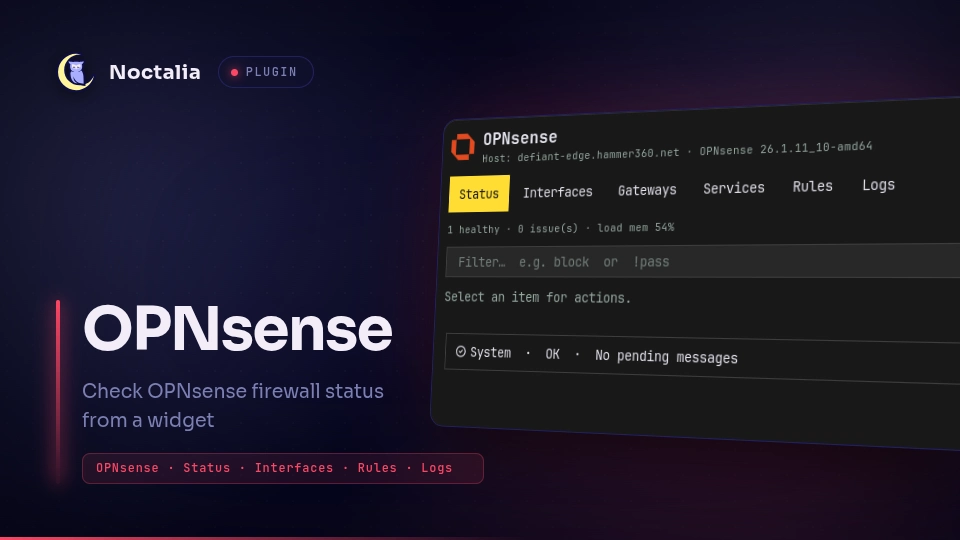
Task: Switch to the Logs tab
Action: pyautogui.click(x=879, y=185)
